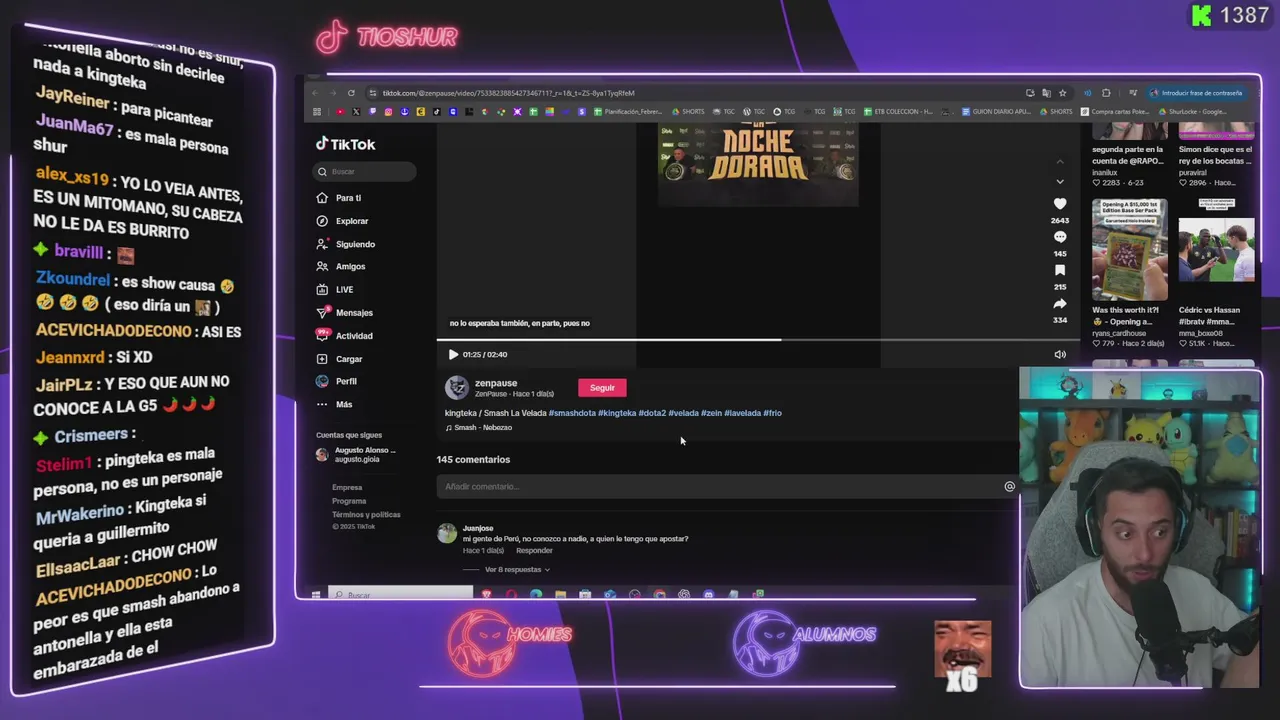
Task: Expand the Empresa footer section
Action: pyautogui.click(x=347, y=487)
